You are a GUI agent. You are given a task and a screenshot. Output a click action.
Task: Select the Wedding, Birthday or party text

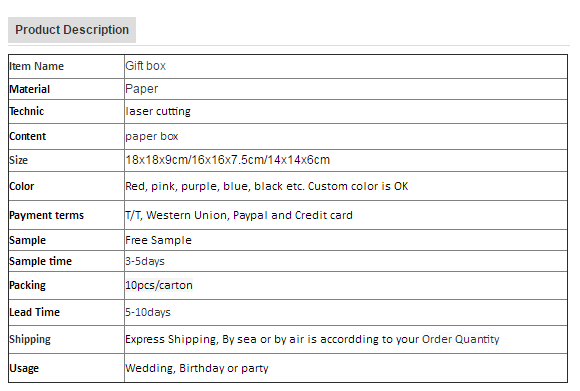pos(197,368)
